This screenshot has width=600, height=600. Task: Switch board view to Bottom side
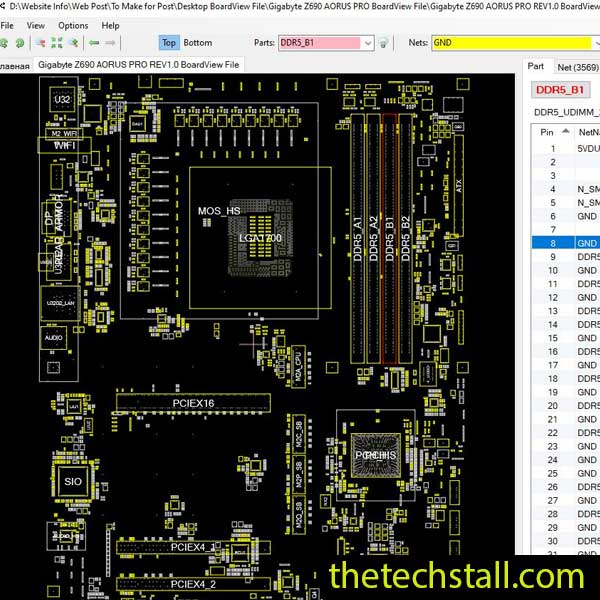[x=197, y=43]
